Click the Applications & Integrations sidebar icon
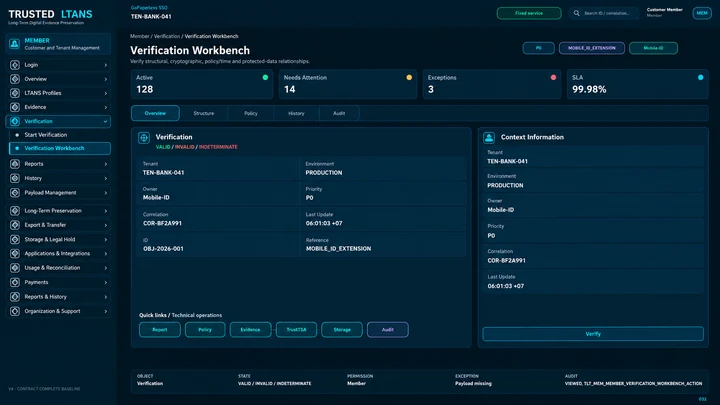 click(15, 253)
